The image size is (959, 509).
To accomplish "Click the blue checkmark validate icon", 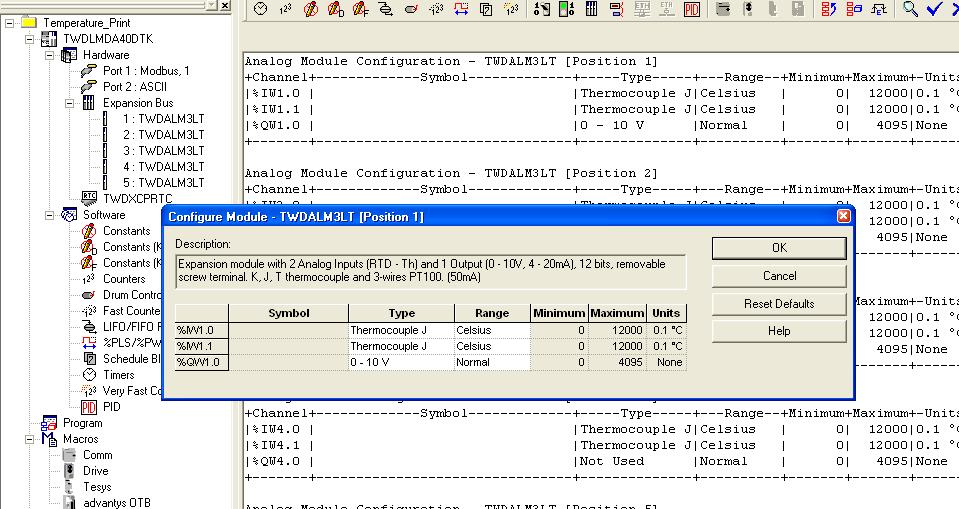I will [935, 9].
